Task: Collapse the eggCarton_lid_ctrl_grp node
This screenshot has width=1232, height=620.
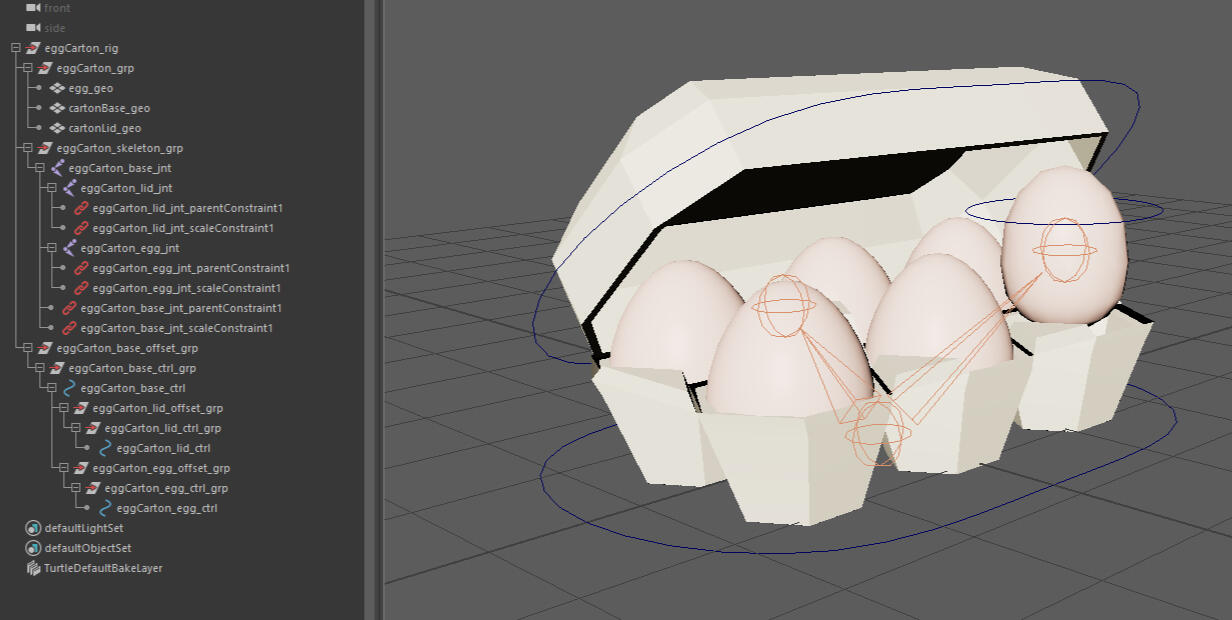Action: (76, 428)
